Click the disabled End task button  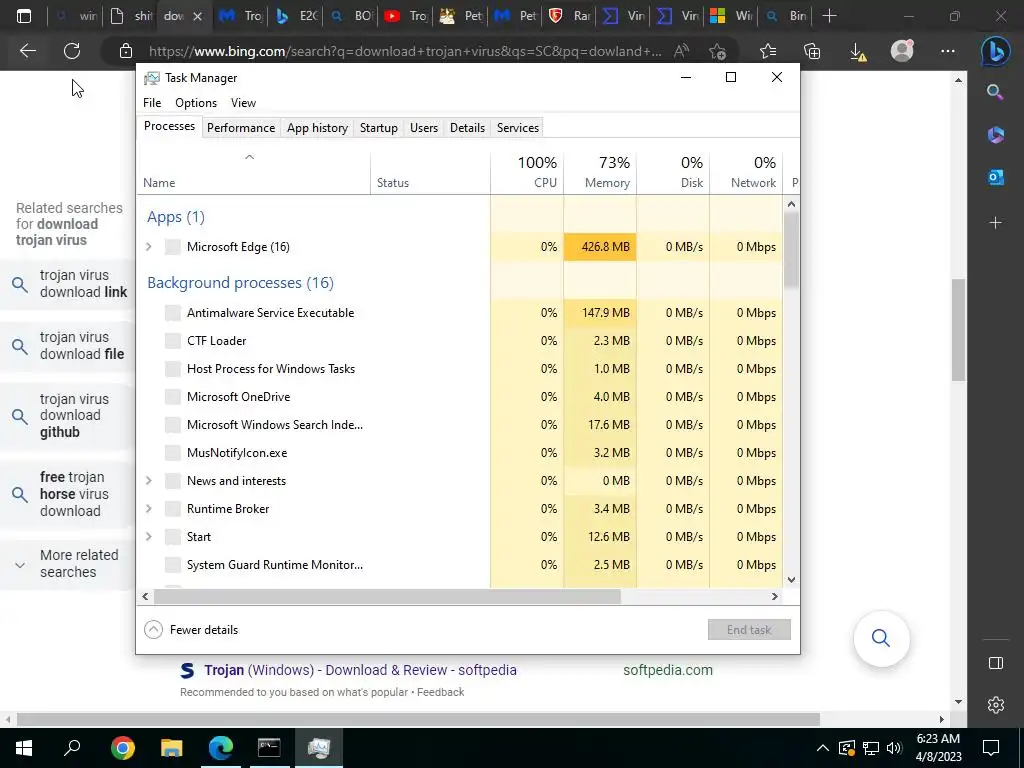tap(749, 630)
